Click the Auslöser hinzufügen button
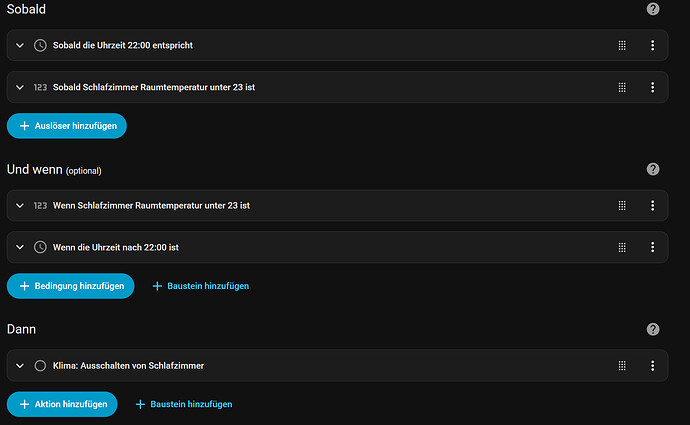Screen dimensions: 690x425 tap(67, 126)
